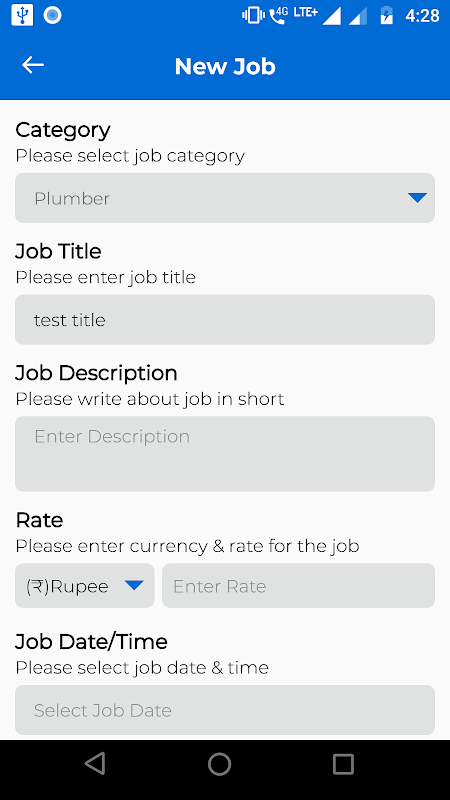Tap the 4G call status icon
This screenshot has width=450, height=800.
click(x=279, y=16)
